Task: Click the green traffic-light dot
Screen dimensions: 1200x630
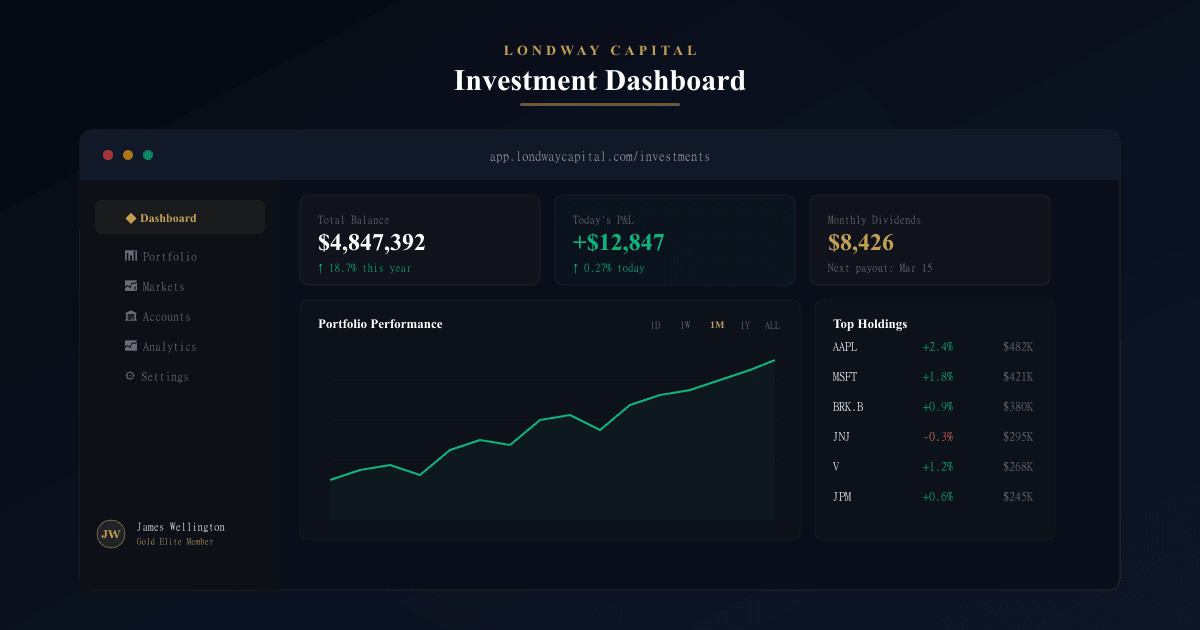Action: (148, 155)
